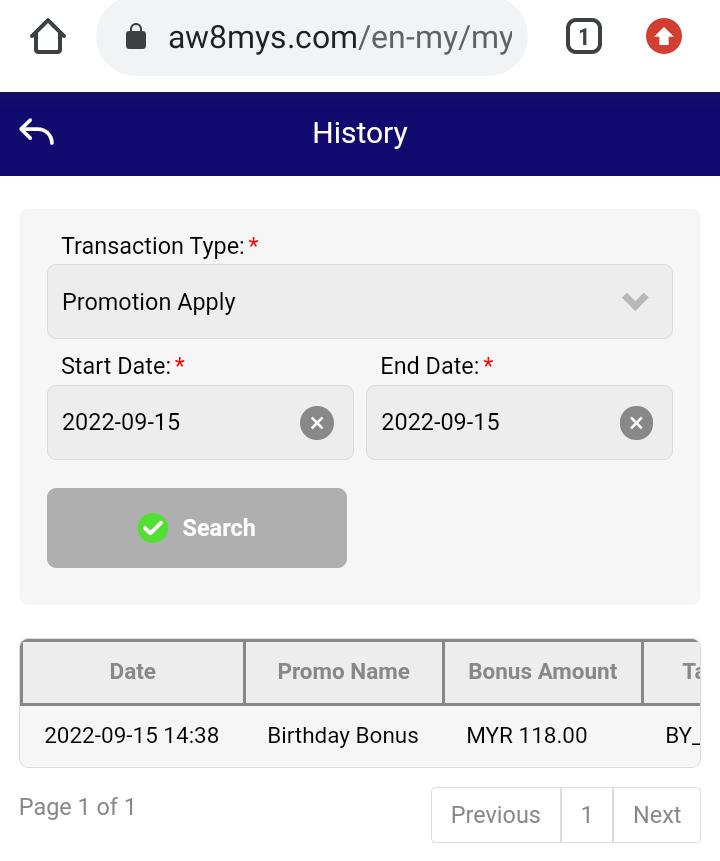Tap the Bonus Amount column header
Screen dimensions: 720x861
(x=542, y=672)
